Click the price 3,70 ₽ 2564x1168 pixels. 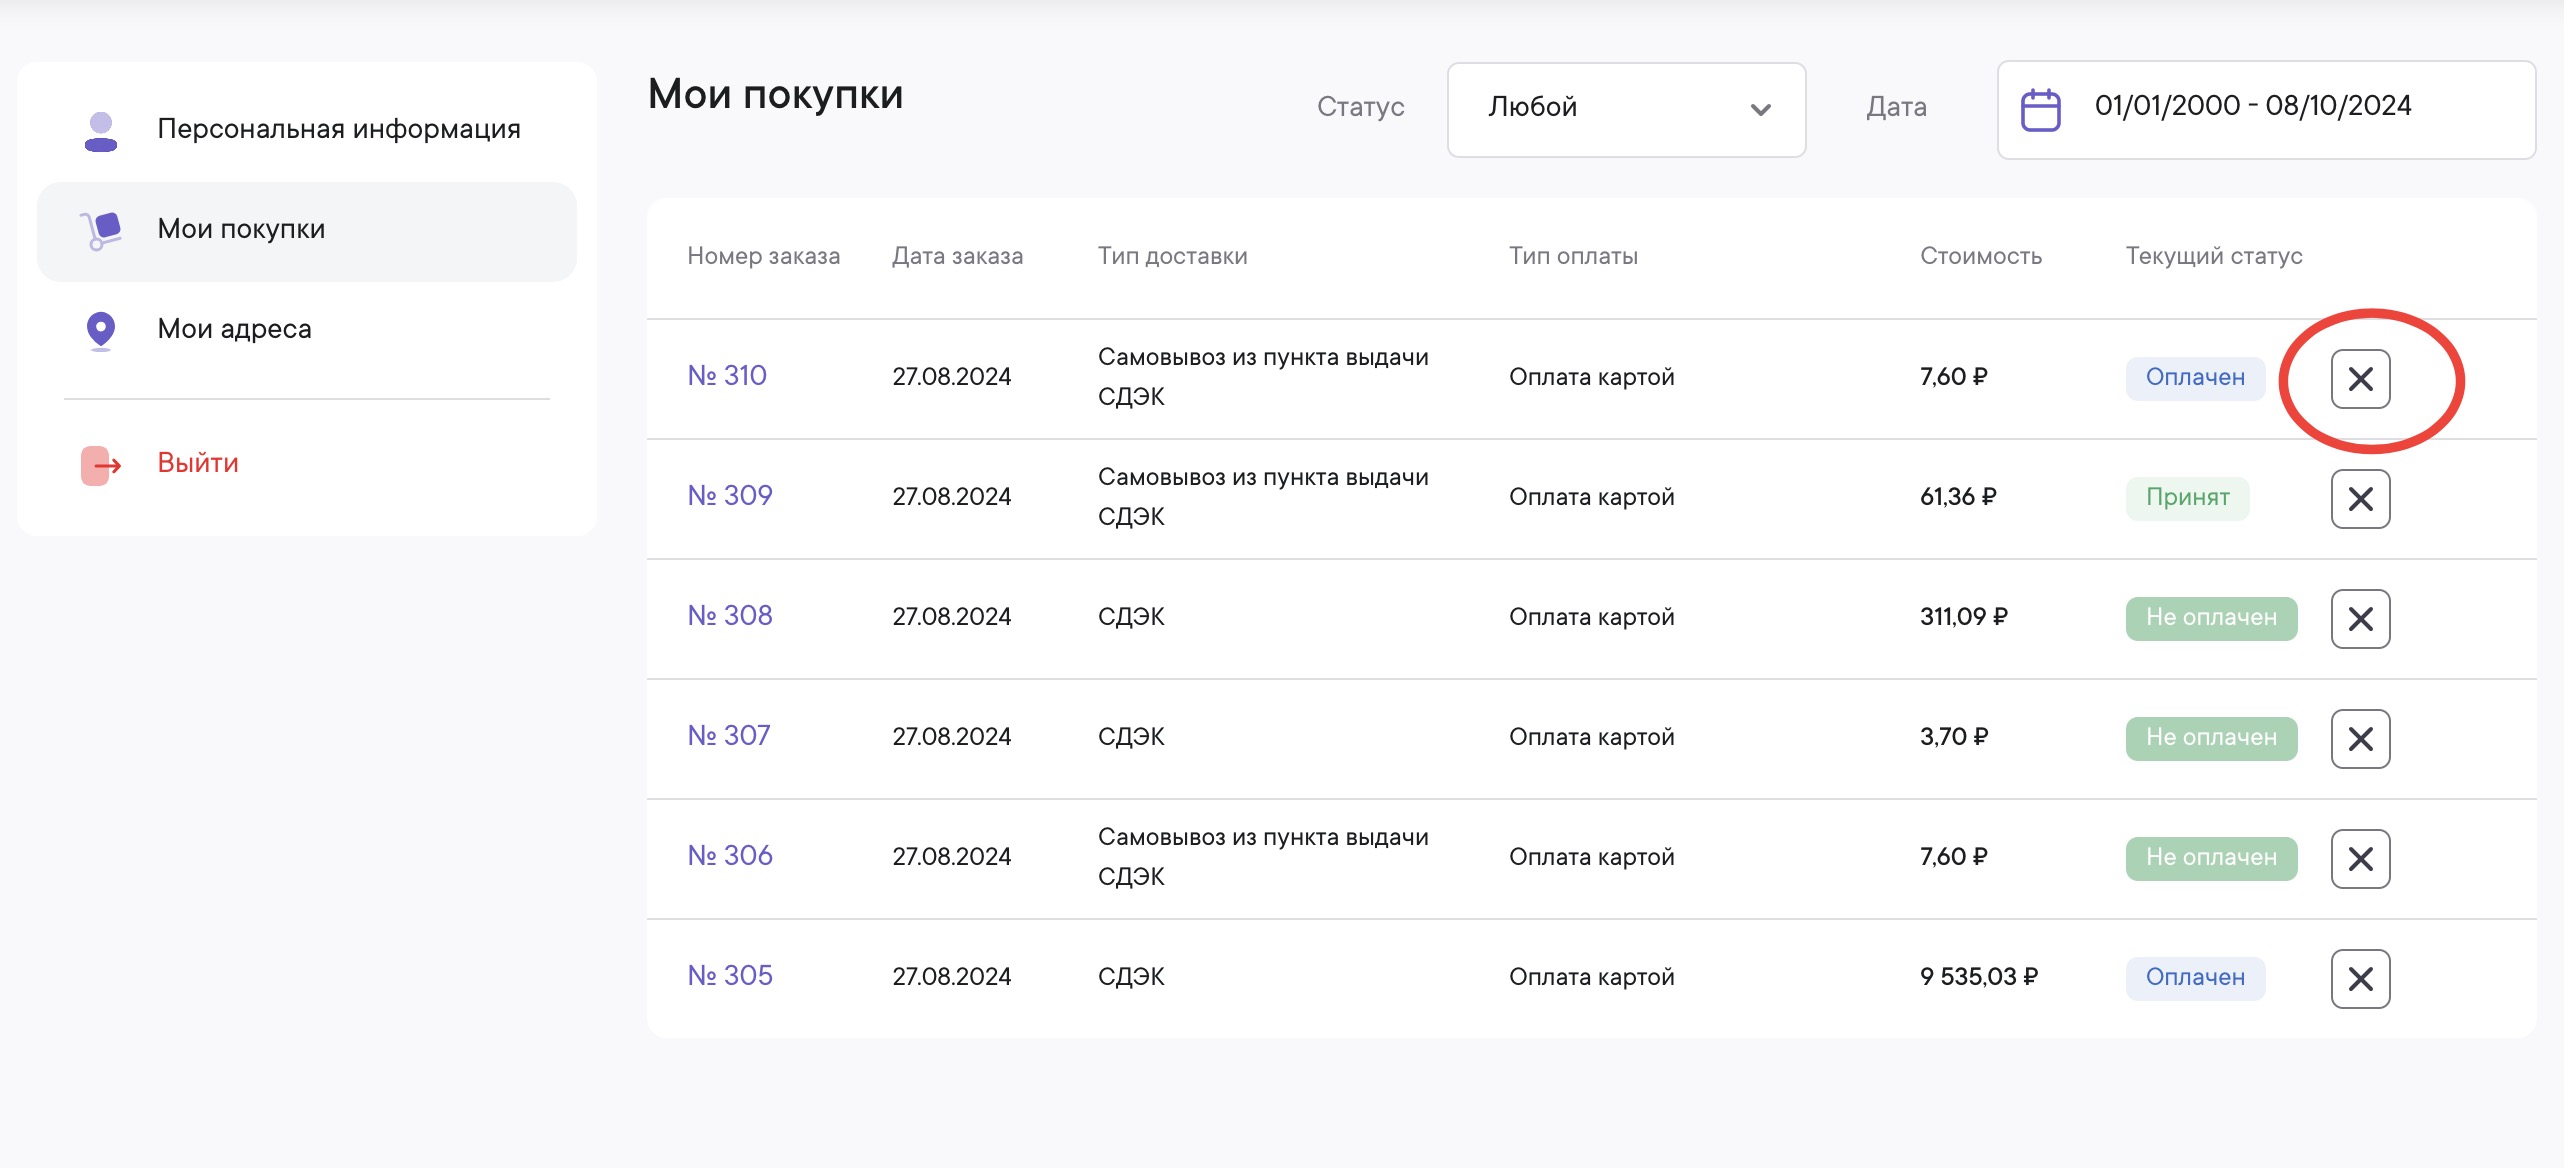(1953, 737)
